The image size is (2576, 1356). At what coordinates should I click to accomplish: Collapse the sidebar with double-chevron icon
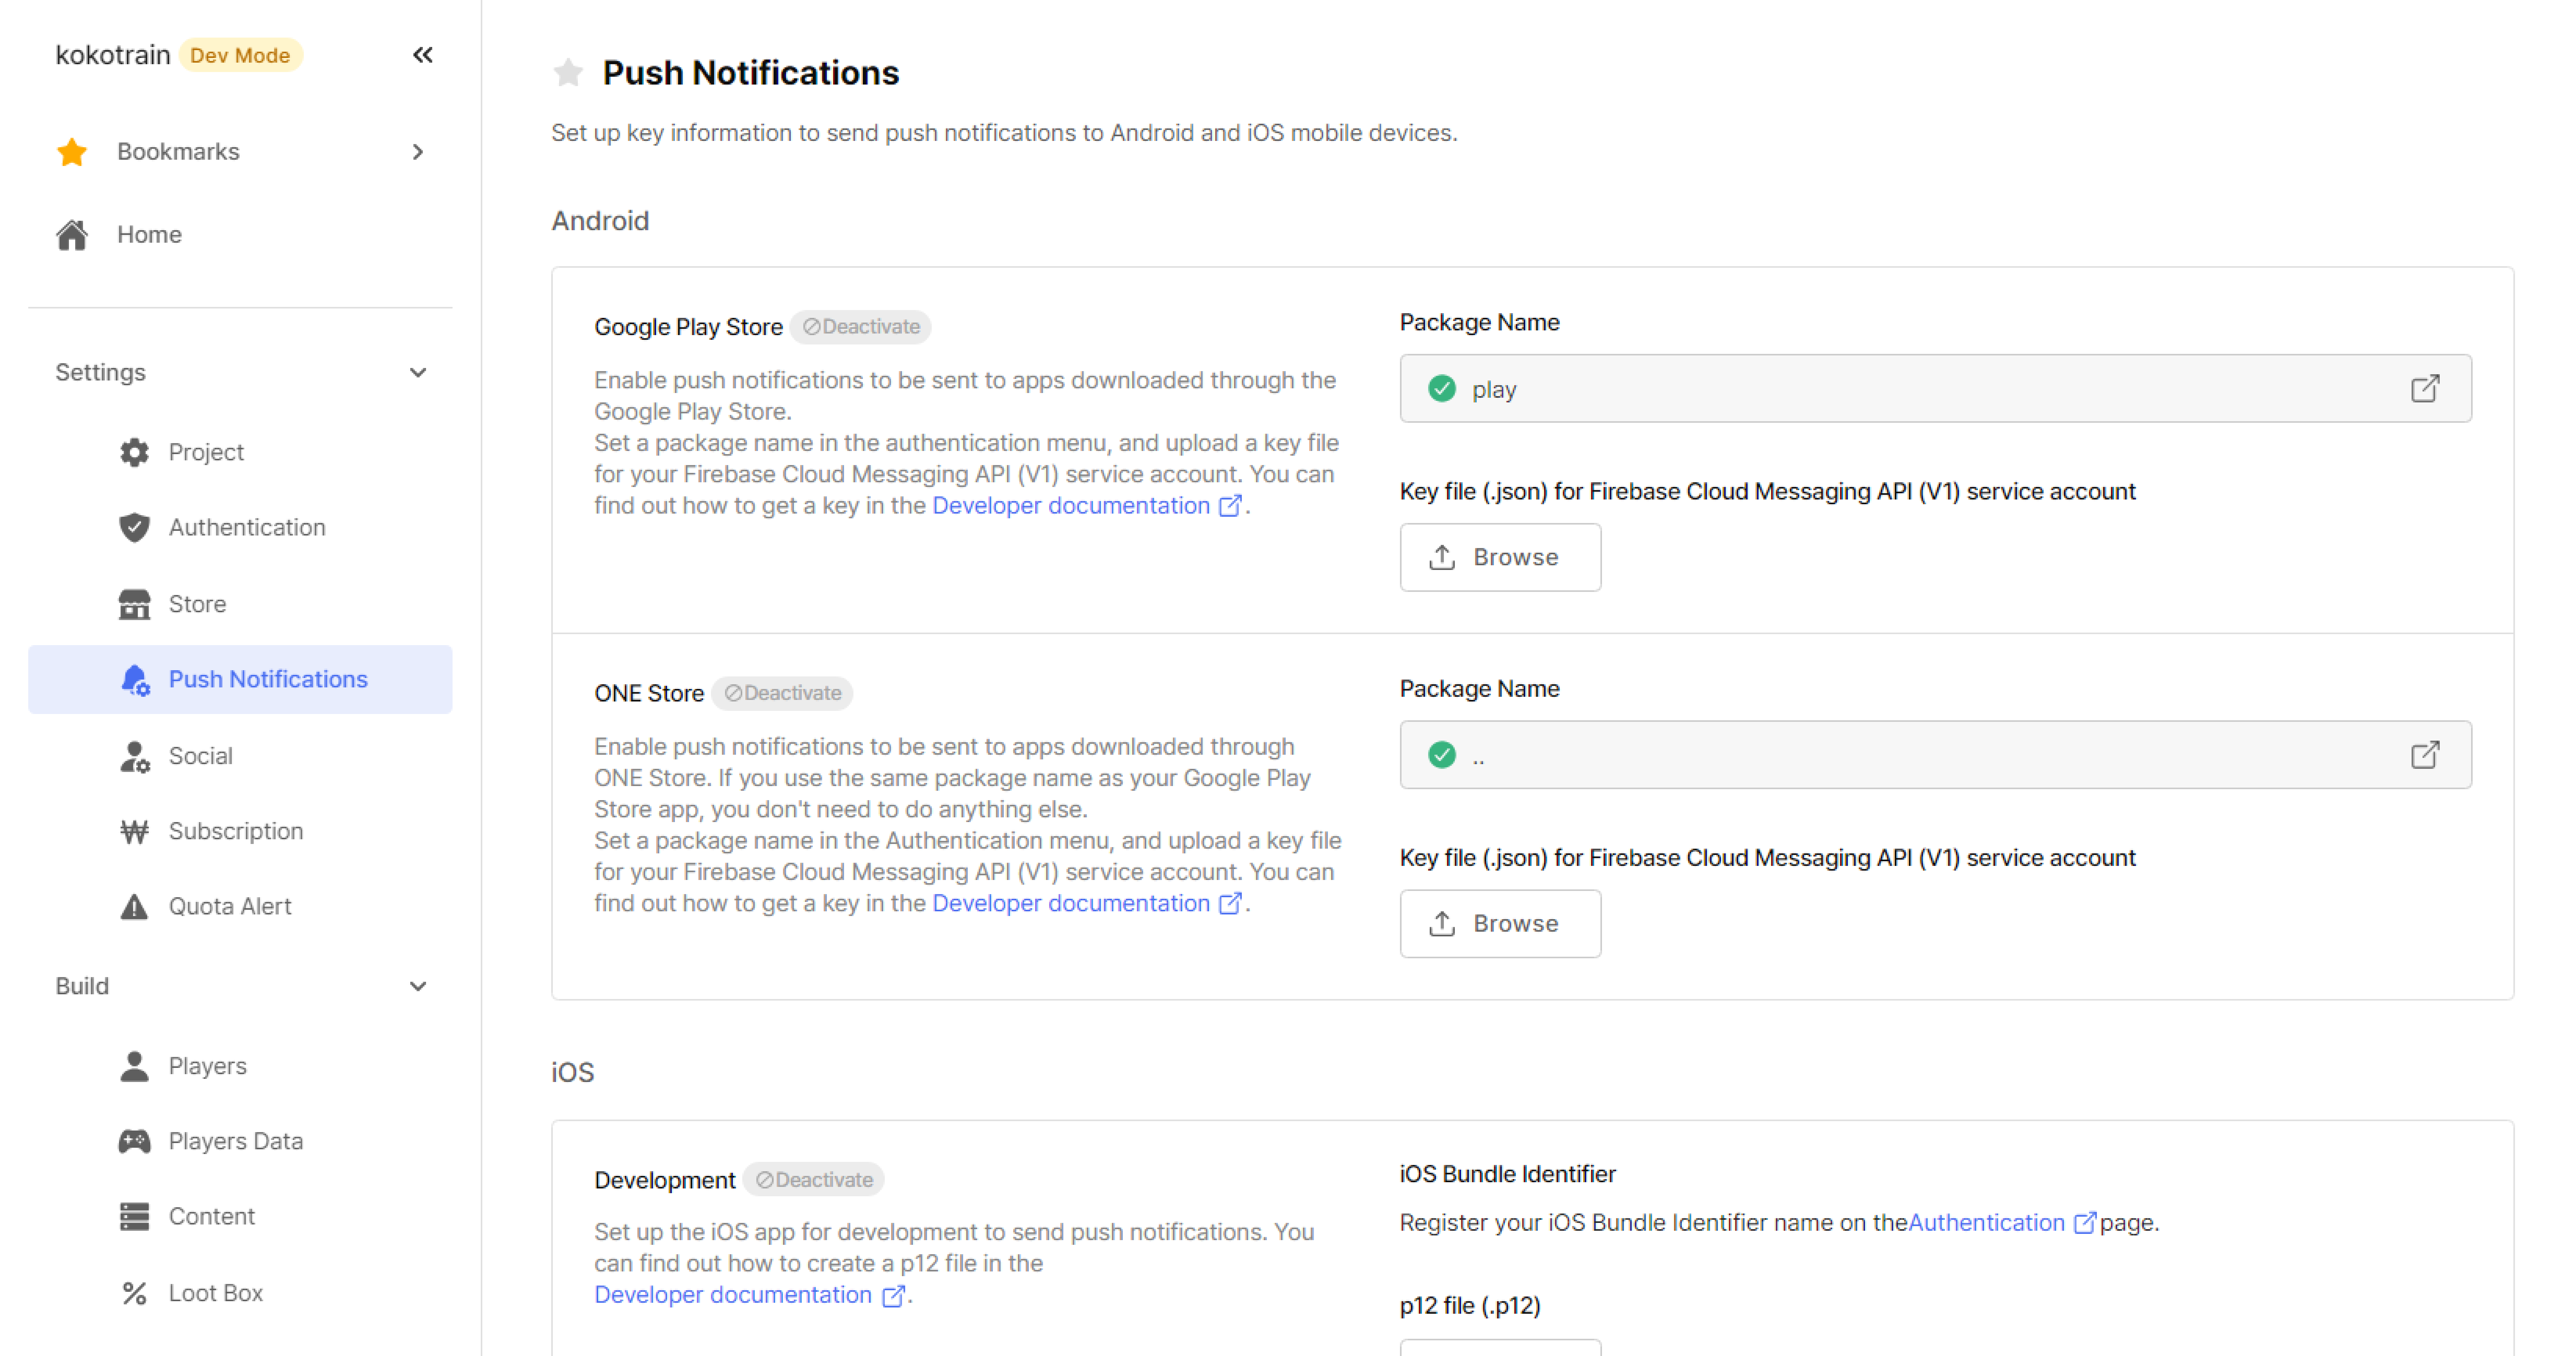423,55
